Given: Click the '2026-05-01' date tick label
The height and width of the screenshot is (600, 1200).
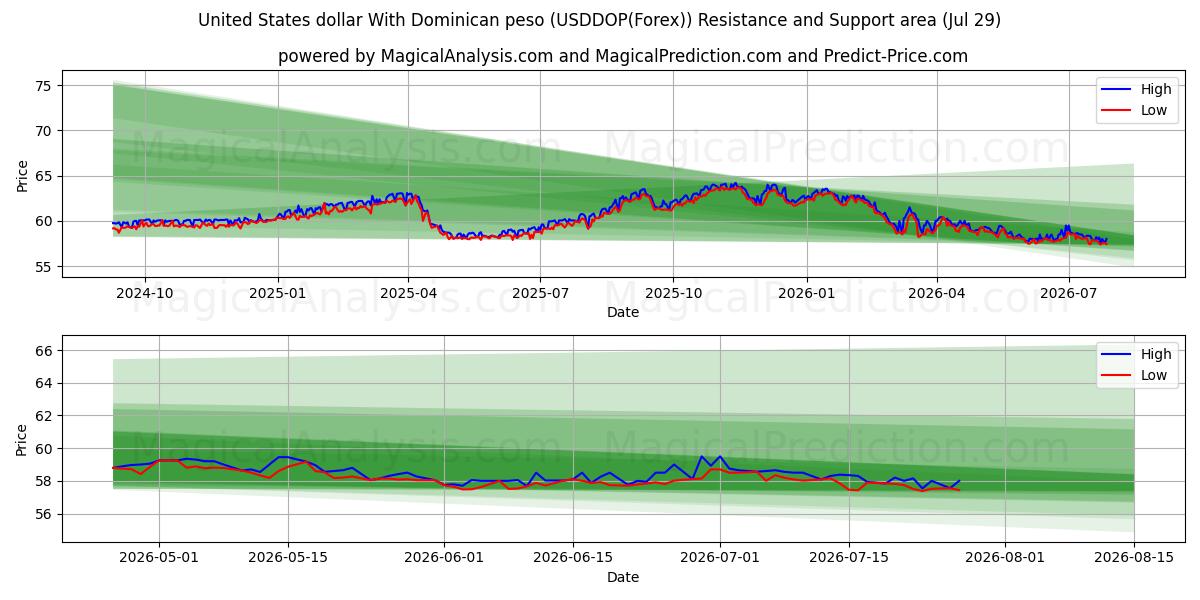Looking at the screenshot, I should pos(159,559).
